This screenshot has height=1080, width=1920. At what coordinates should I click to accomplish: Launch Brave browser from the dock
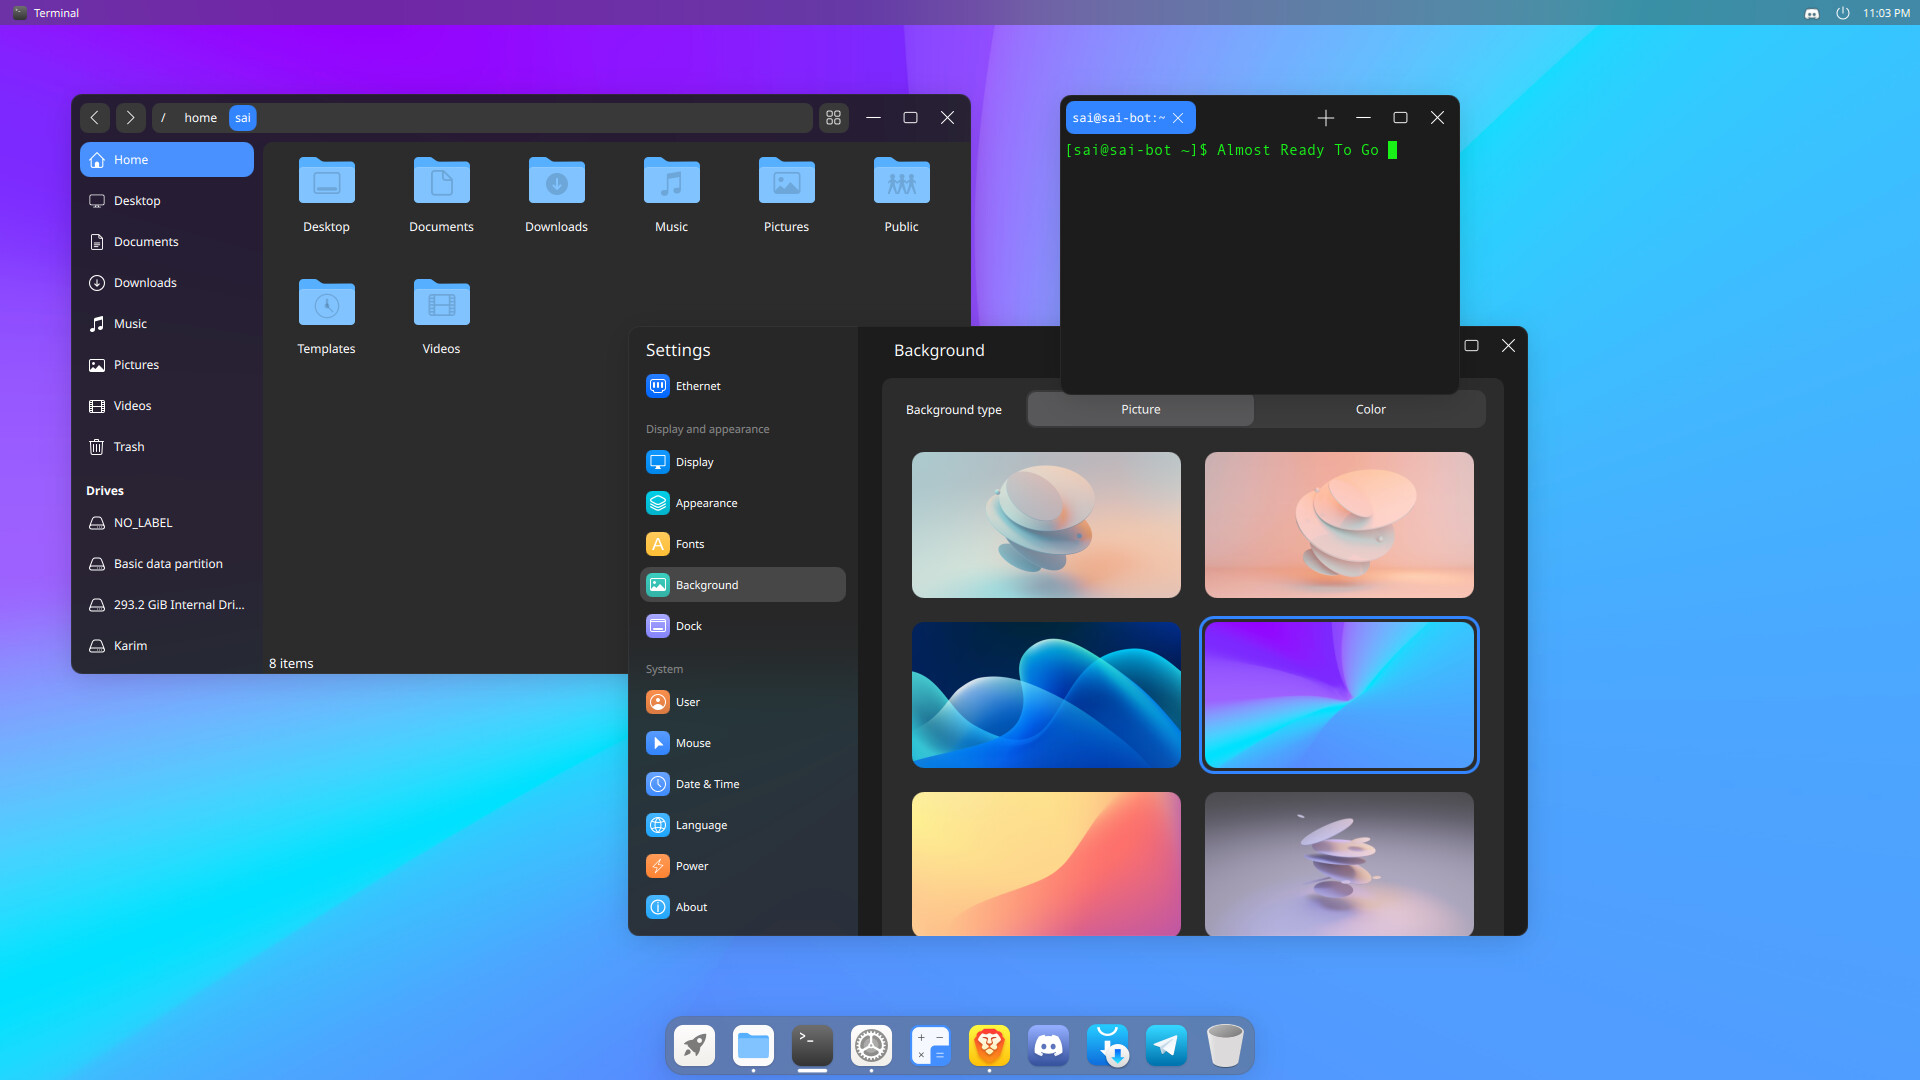coord(989,1046)
